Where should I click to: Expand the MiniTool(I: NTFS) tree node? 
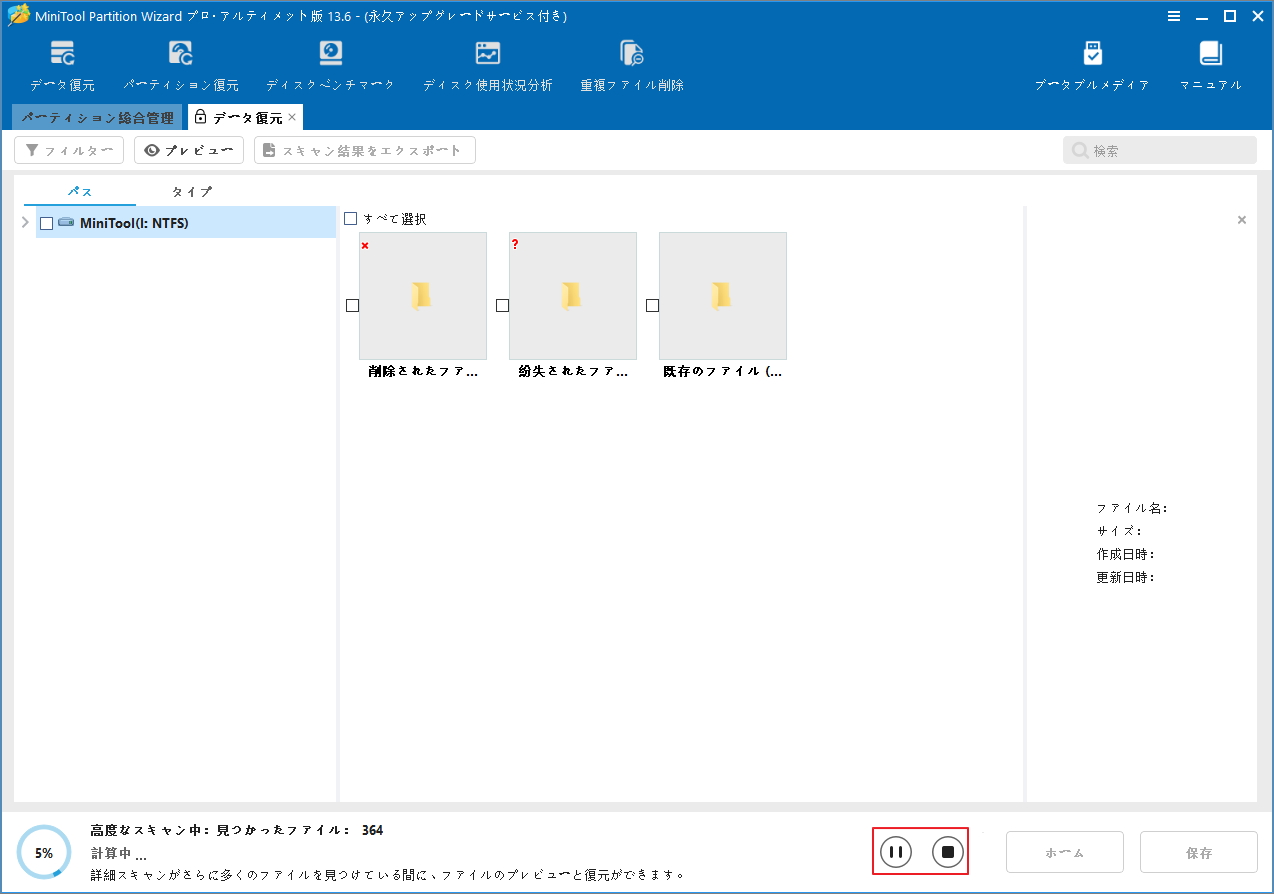pos(24,223)
